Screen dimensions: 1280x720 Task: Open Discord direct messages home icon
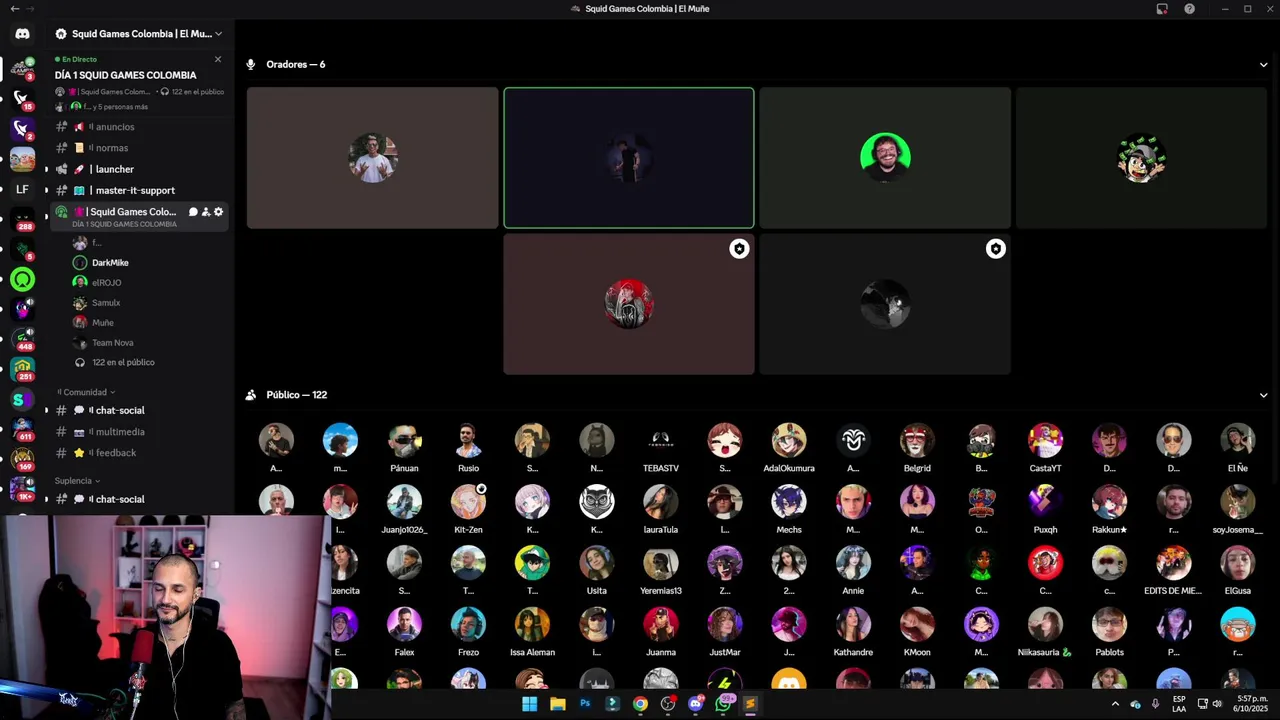coord(22,34)
